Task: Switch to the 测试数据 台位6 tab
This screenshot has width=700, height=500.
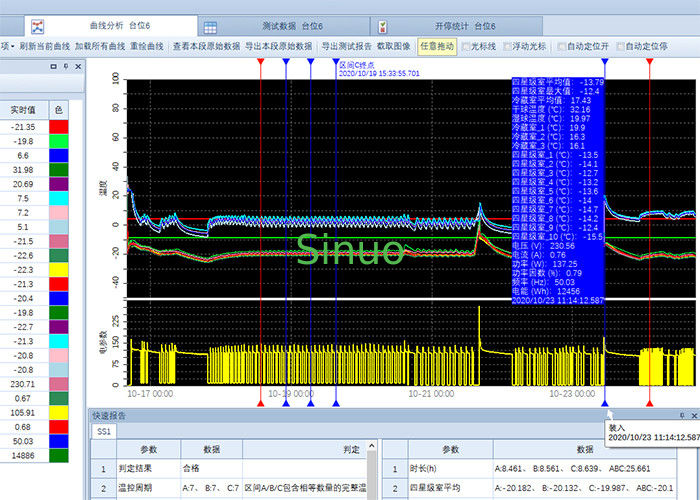Action: (287, 25)
